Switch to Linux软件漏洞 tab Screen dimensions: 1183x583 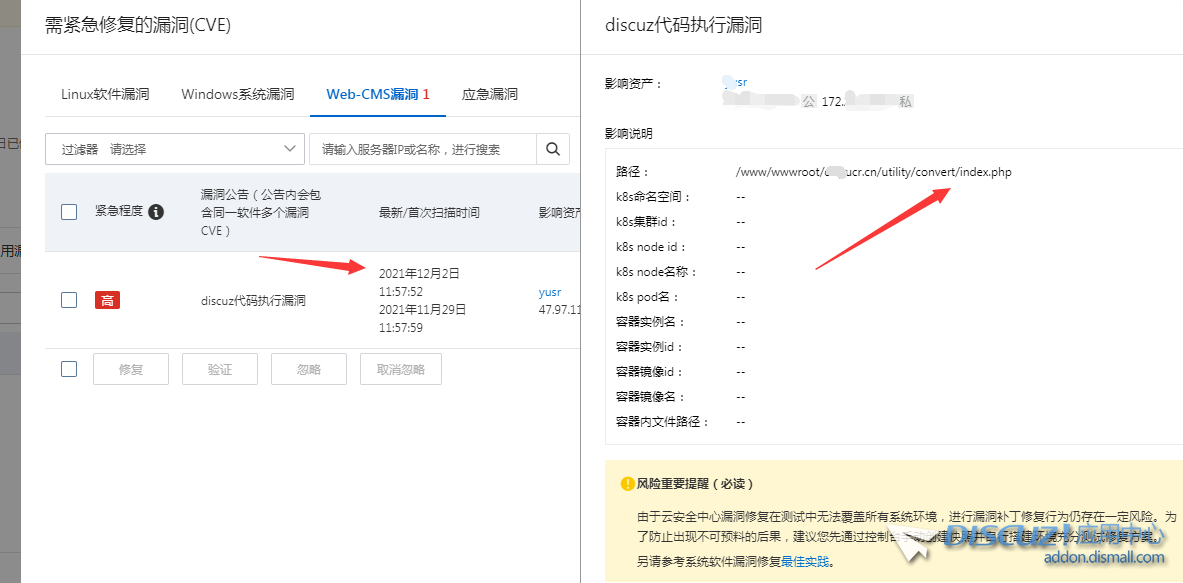tap(105, 95)
